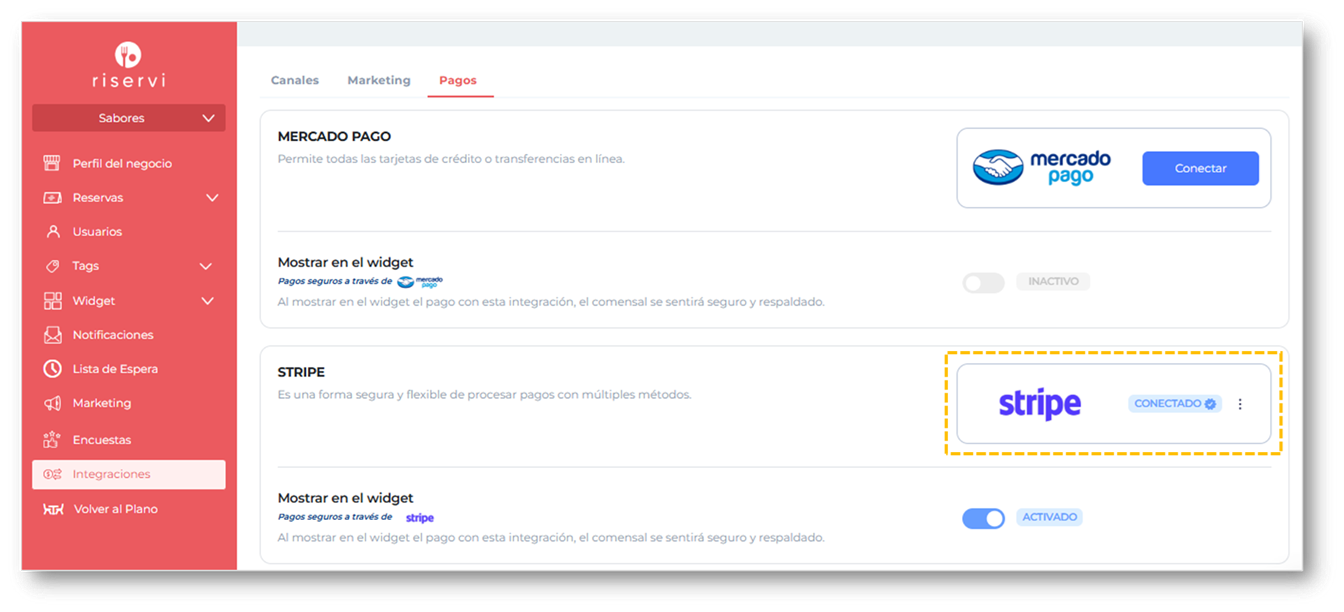
Task: Click the Usuarios person icon
Action: pyautogui.click(x=53, y=232)
